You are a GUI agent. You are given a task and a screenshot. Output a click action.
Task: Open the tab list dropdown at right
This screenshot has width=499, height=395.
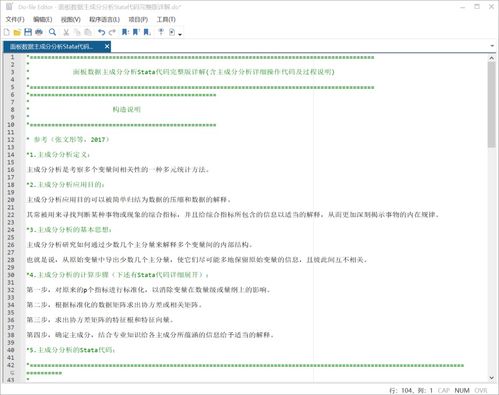(492, 46)
